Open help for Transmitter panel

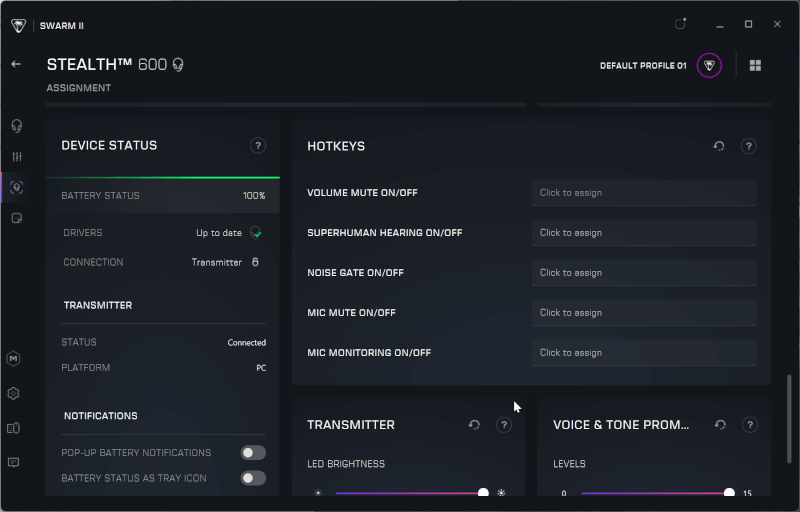[x=504, y=425]
